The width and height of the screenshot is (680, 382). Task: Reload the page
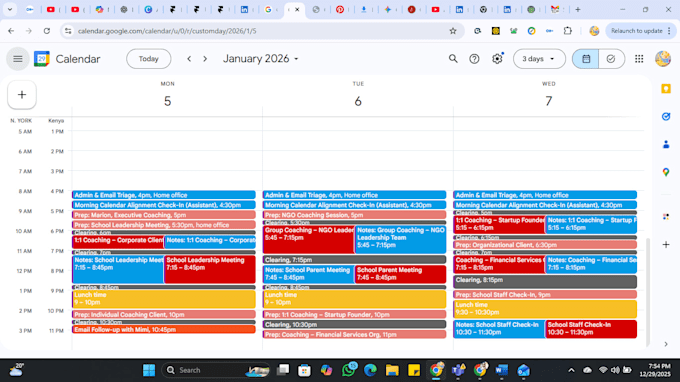(47, 31)
